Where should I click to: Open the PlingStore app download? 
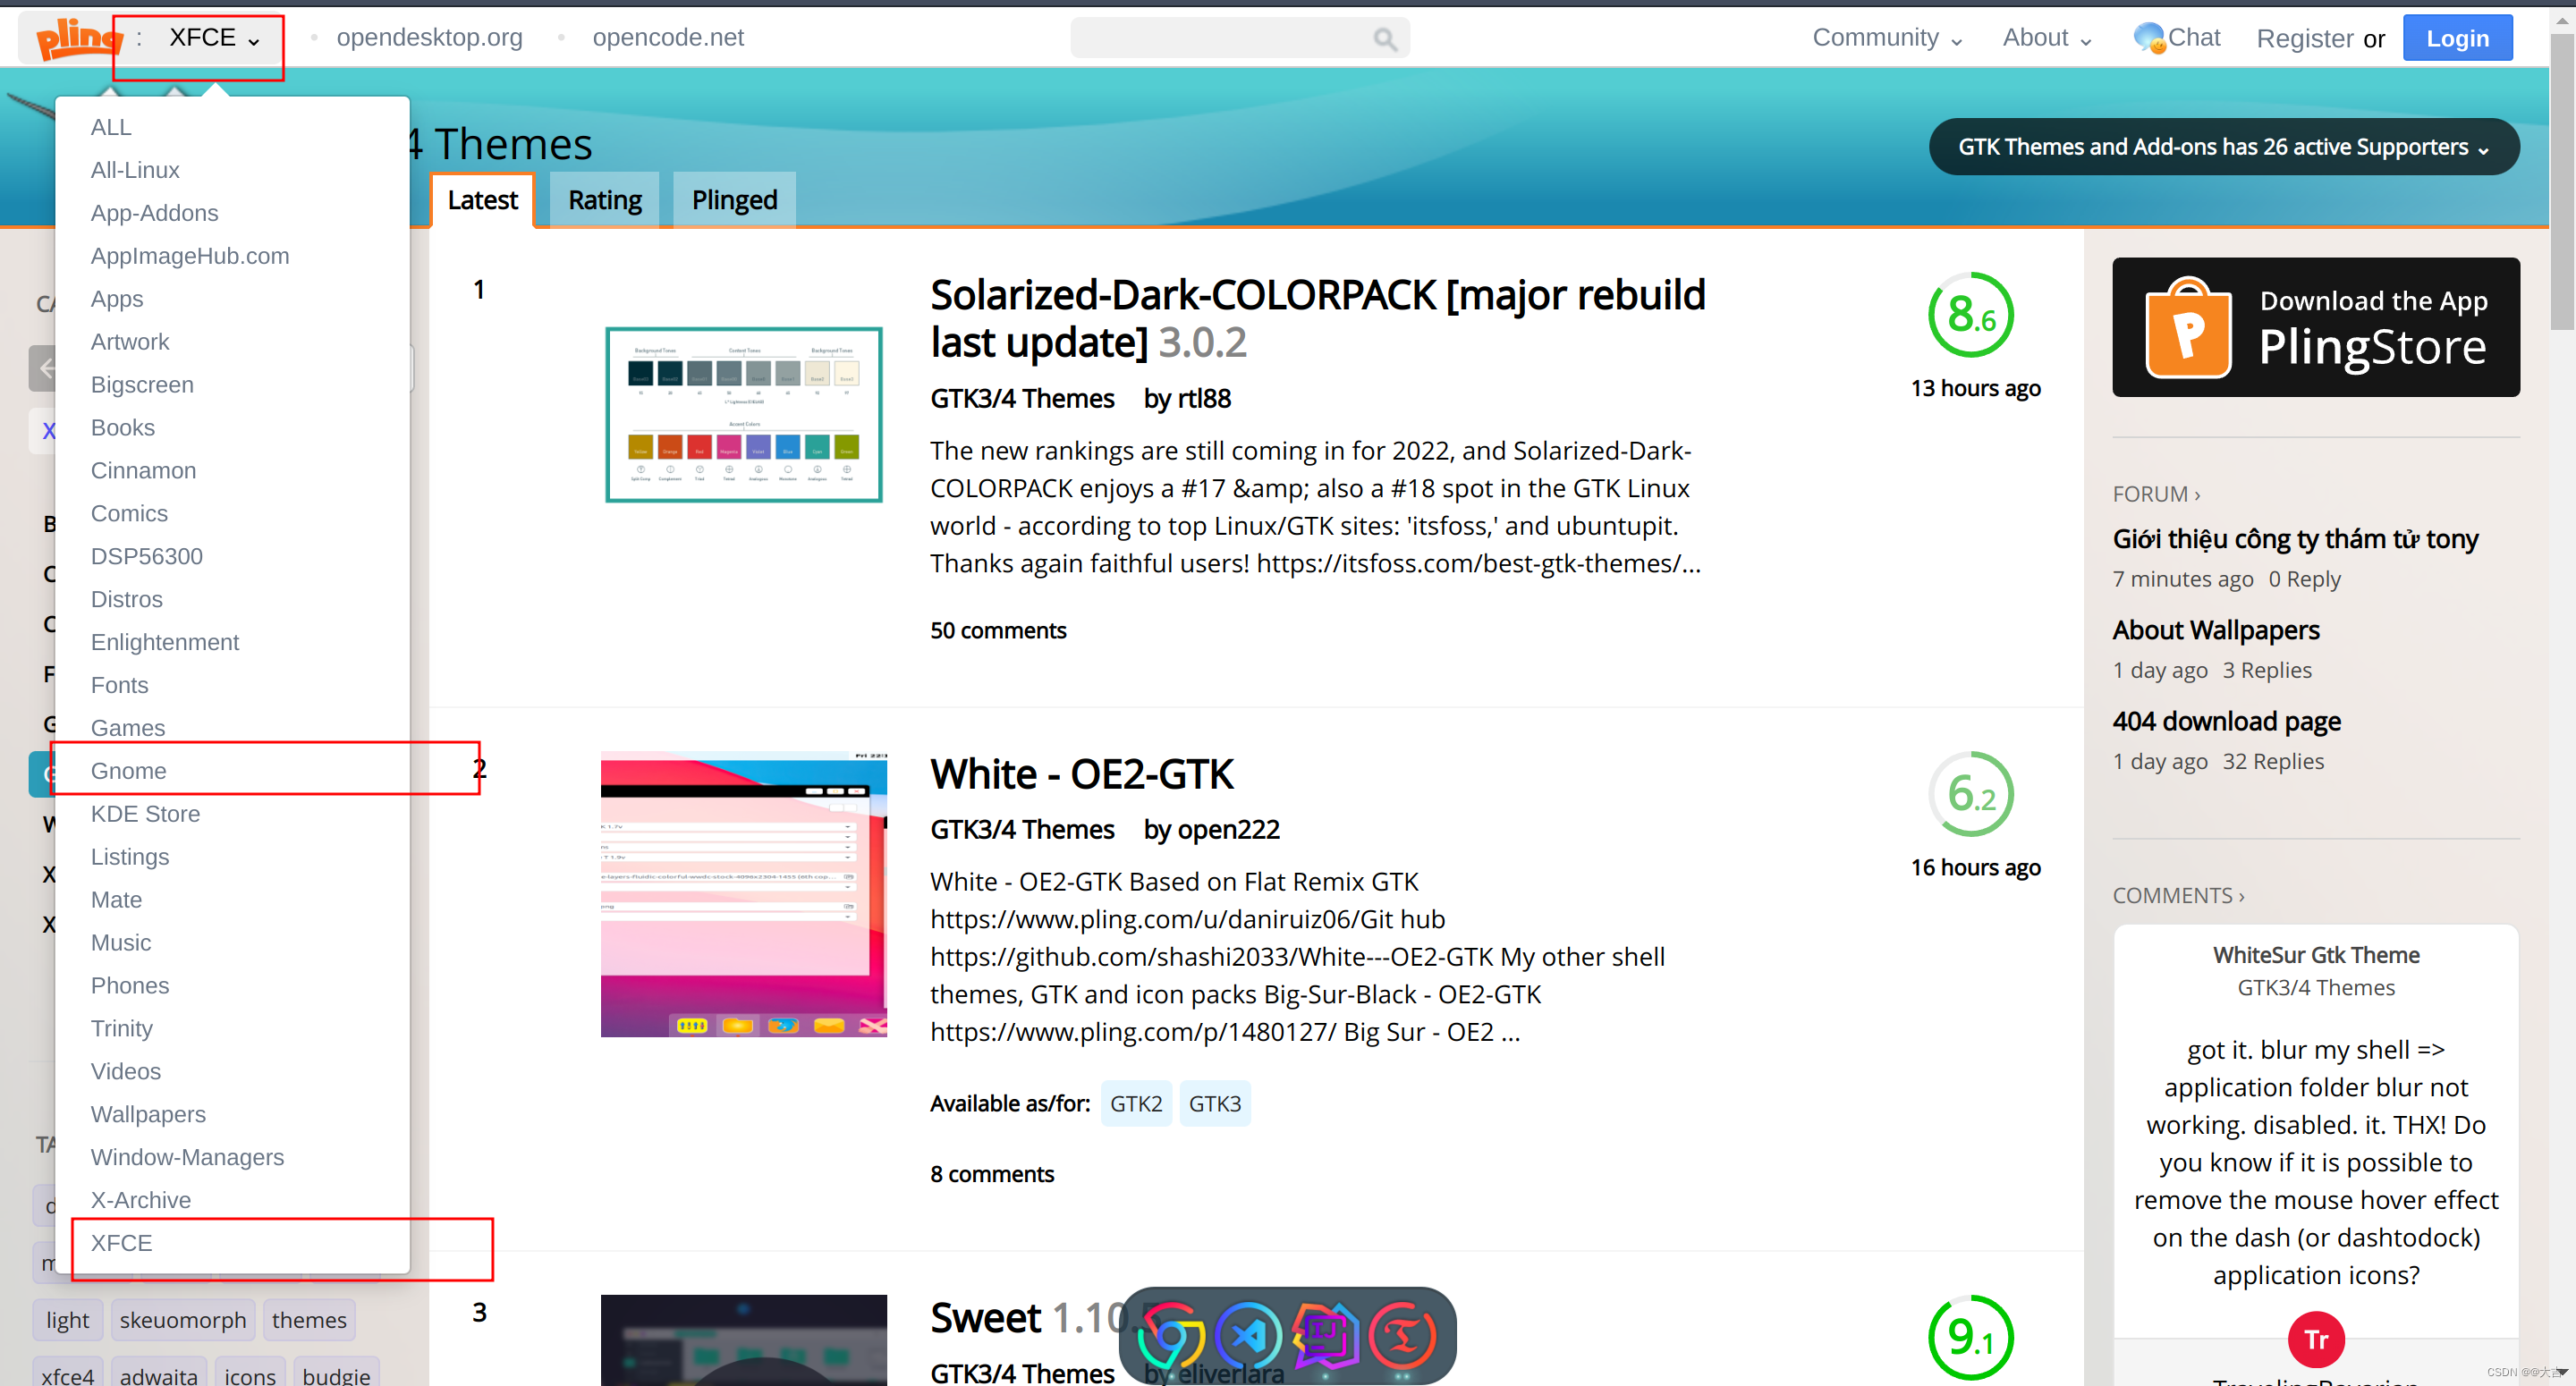(x=2315, y=326)
